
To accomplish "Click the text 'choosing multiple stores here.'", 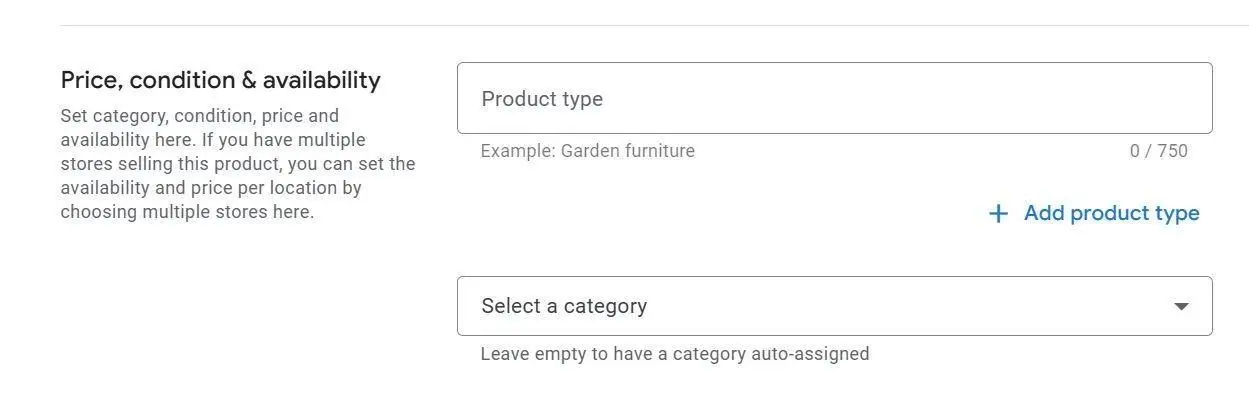I will pyautogui.click(x=187, y=212).
